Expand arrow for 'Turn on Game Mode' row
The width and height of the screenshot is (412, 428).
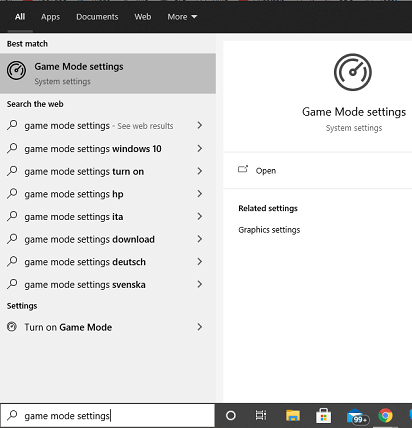click(200, 327)
